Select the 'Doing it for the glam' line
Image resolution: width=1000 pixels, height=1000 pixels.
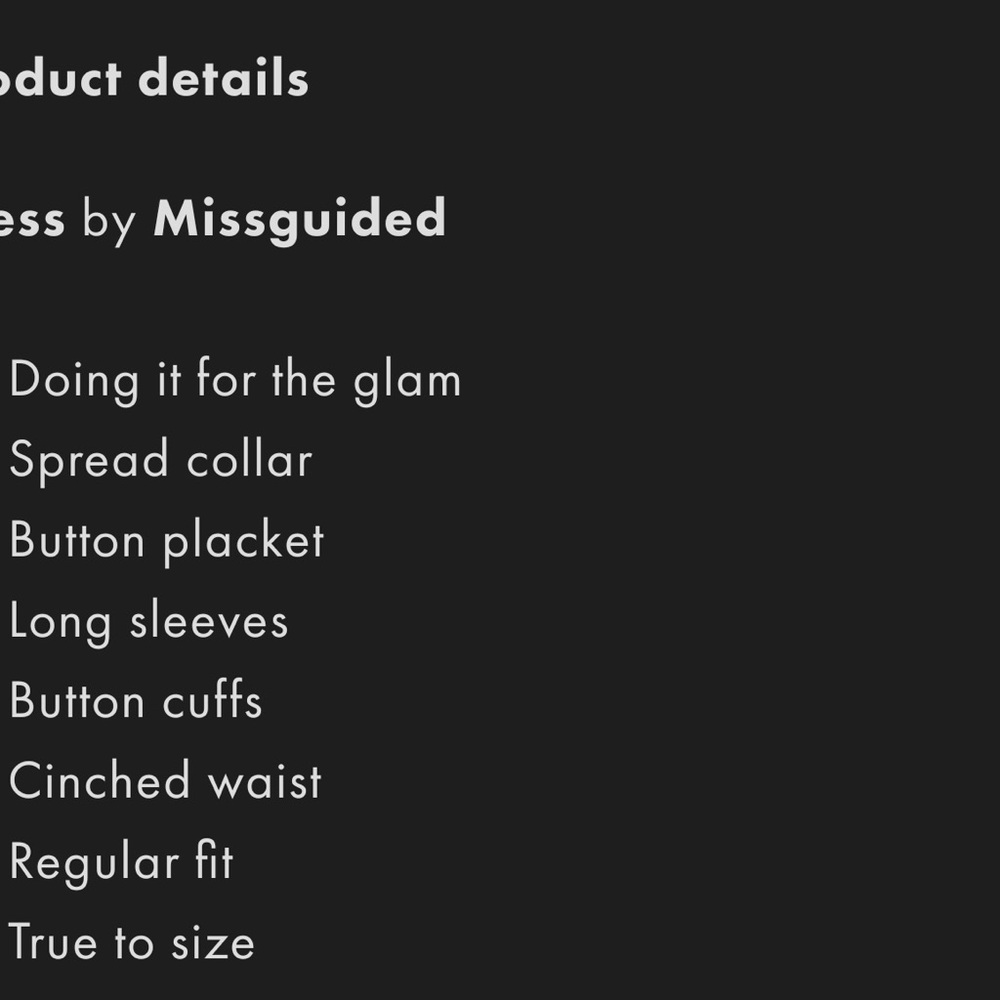[x=235, y=381]
